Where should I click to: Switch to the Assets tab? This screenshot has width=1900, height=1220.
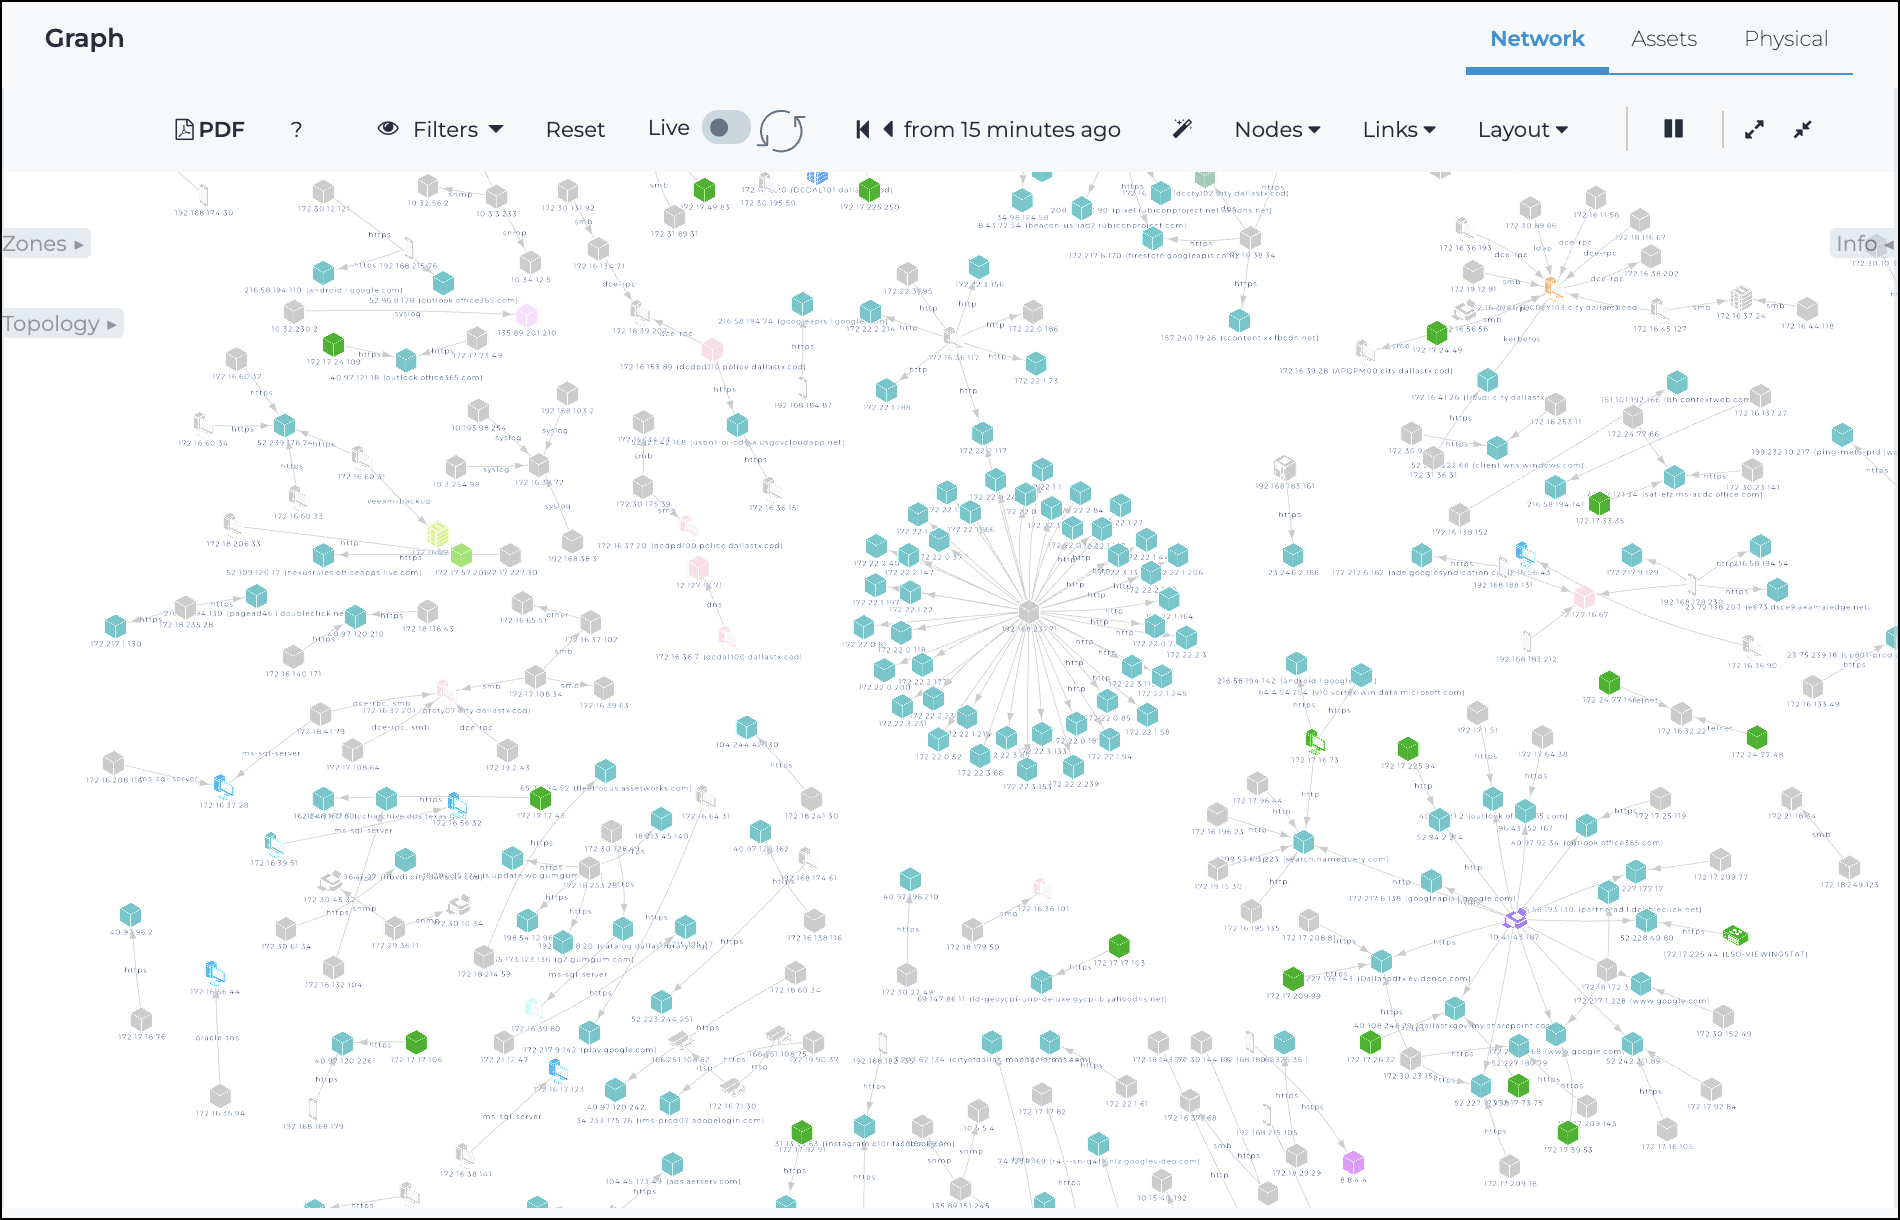click(x=1663, y=39)
